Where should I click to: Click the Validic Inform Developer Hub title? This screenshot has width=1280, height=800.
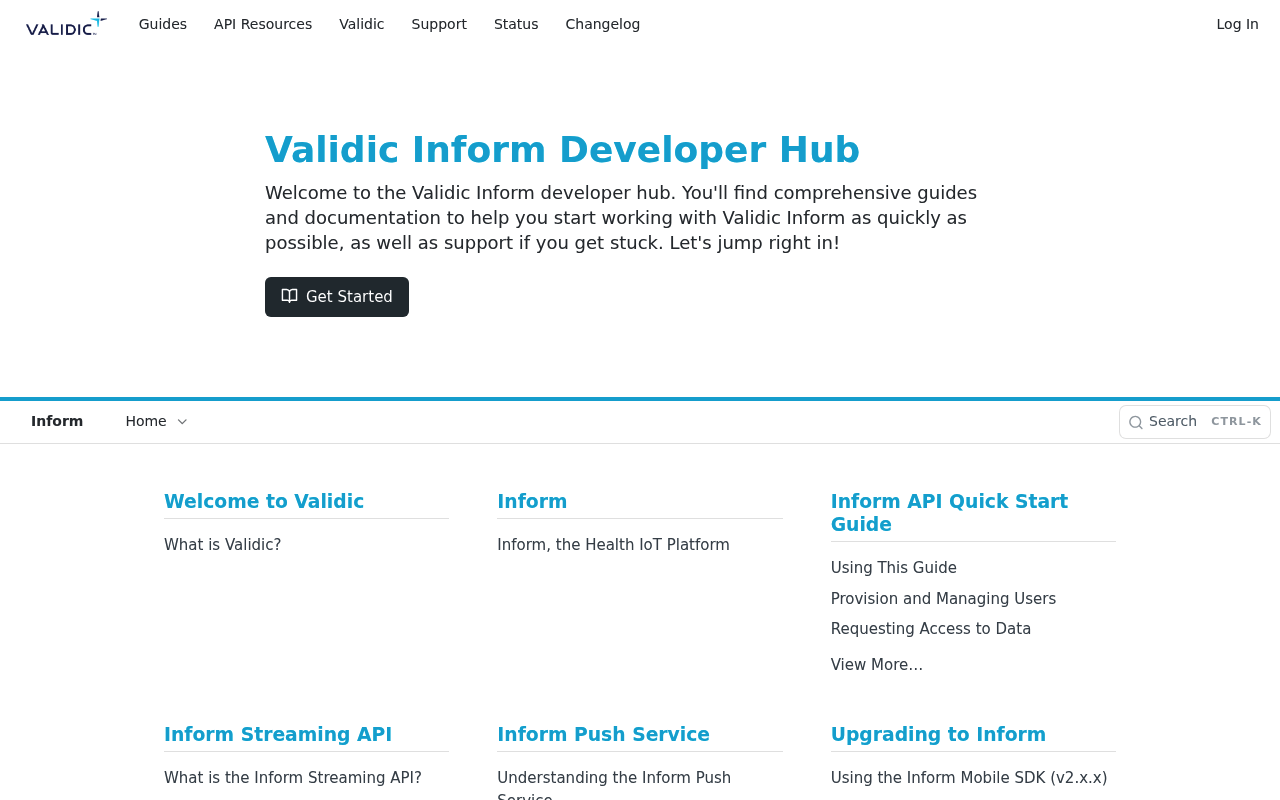(x=562, y=150)
